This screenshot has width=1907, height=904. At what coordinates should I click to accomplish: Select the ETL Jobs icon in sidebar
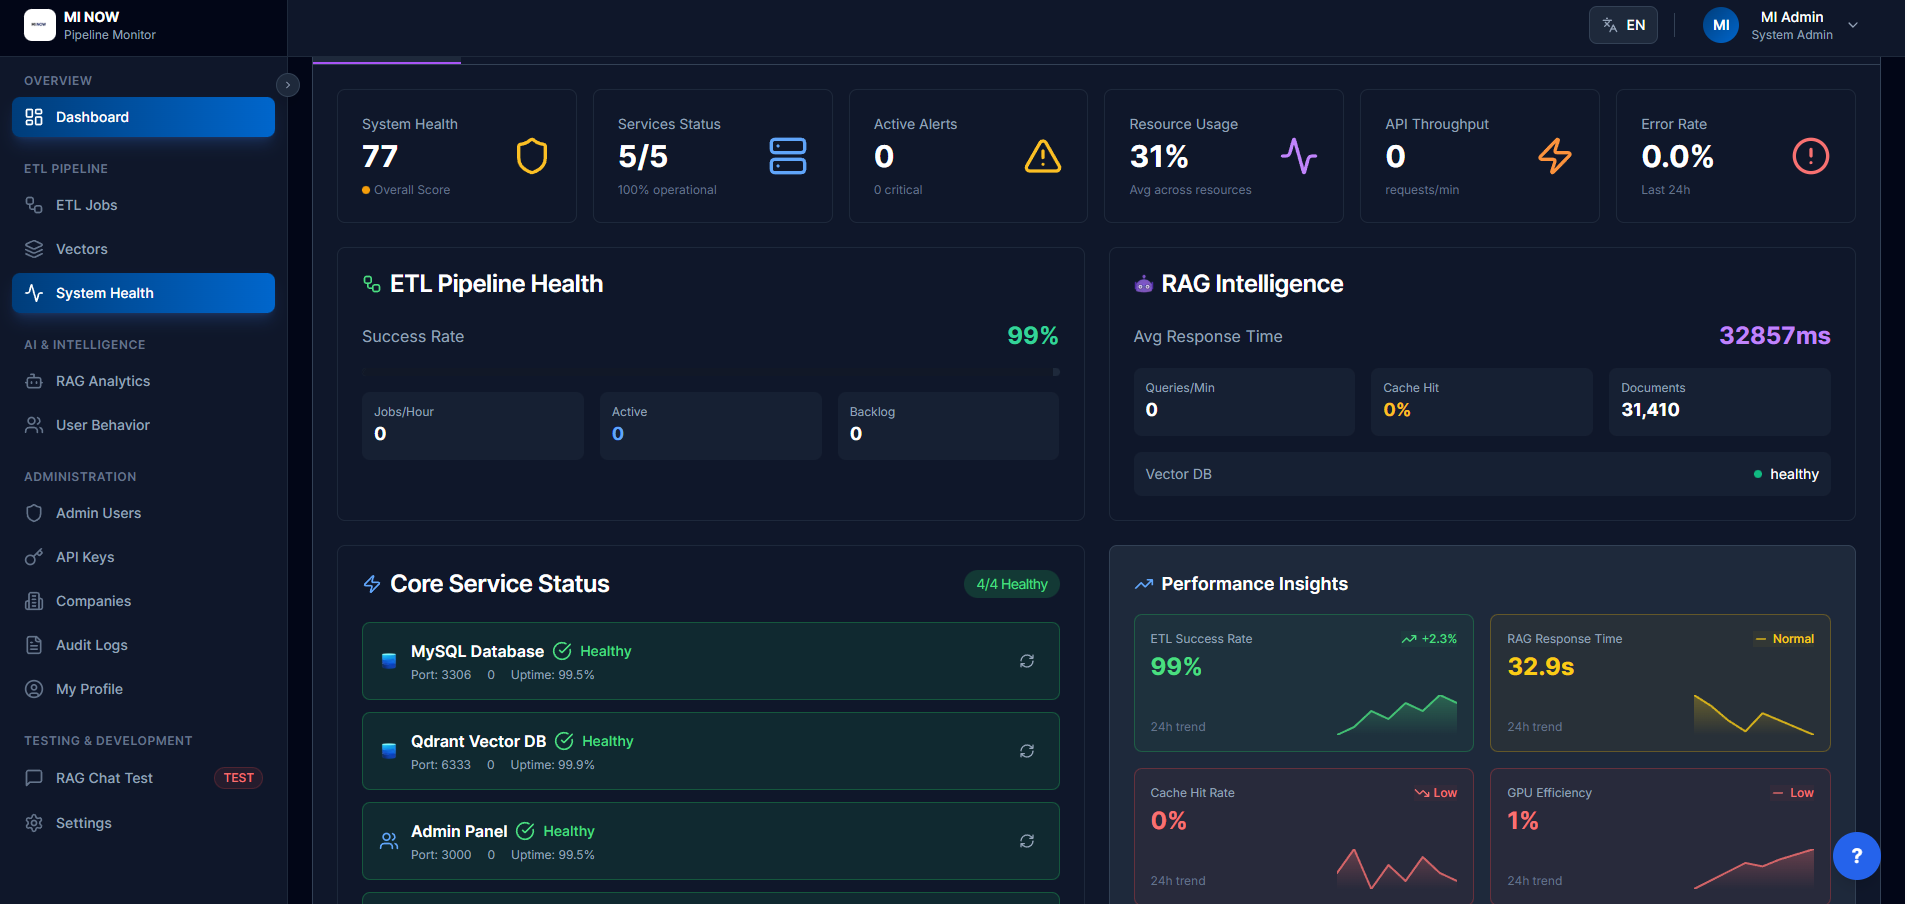(34, 205)
